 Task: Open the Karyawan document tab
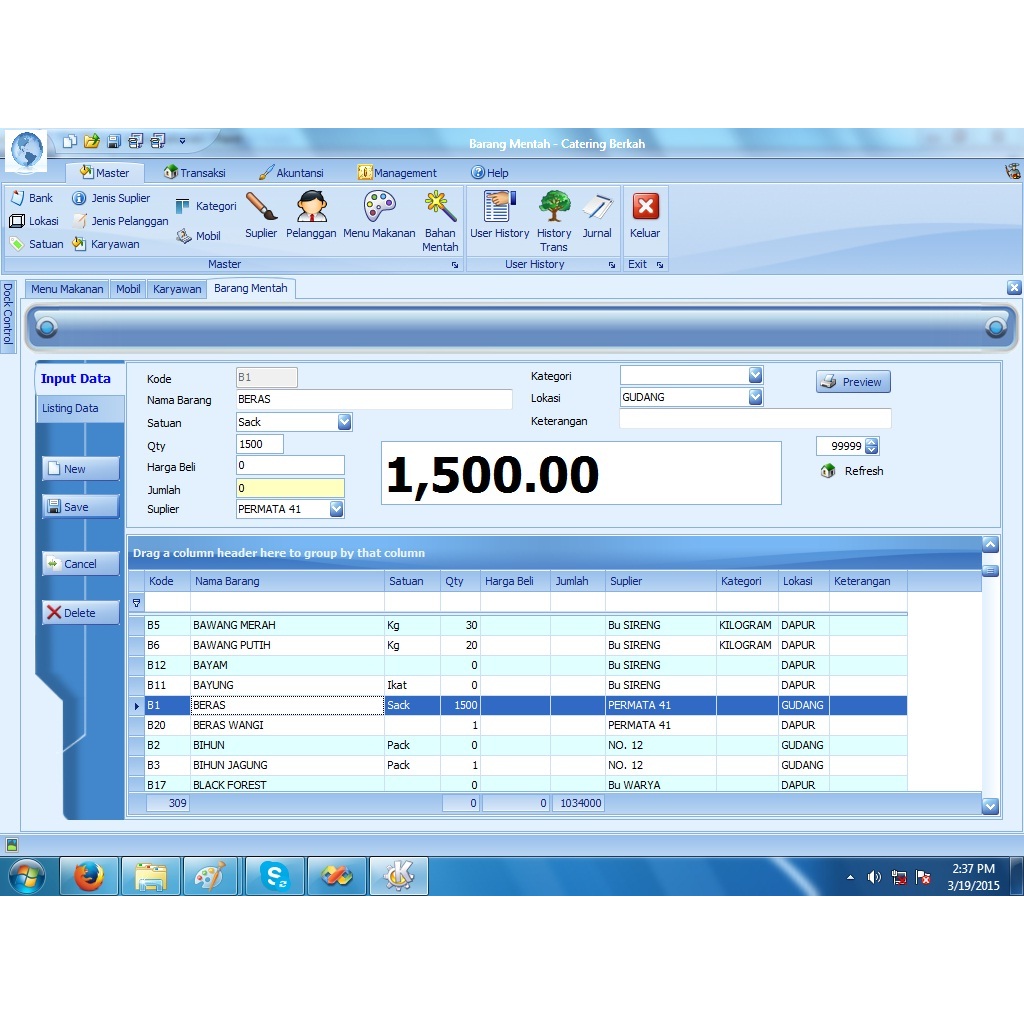[177, 288]
